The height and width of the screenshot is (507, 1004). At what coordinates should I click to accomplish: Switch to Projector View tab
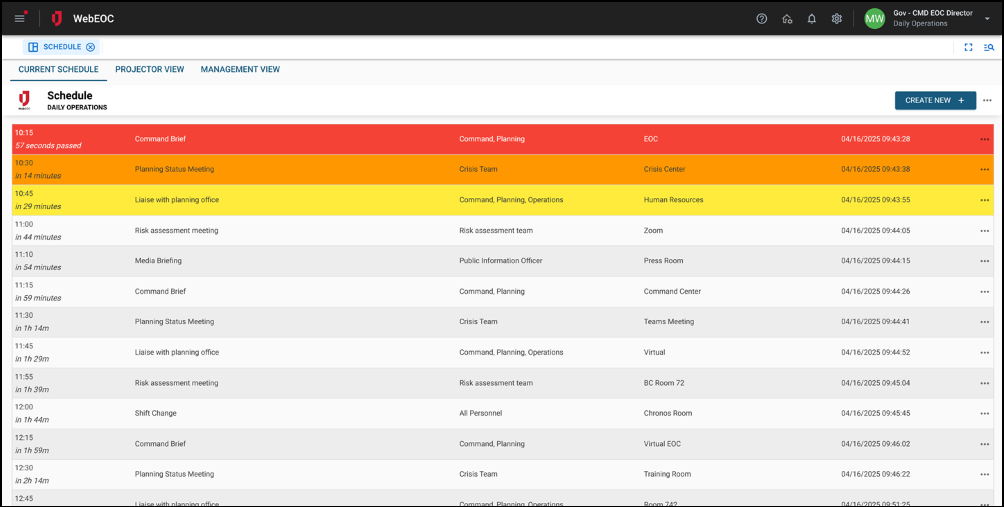(149, 70)
